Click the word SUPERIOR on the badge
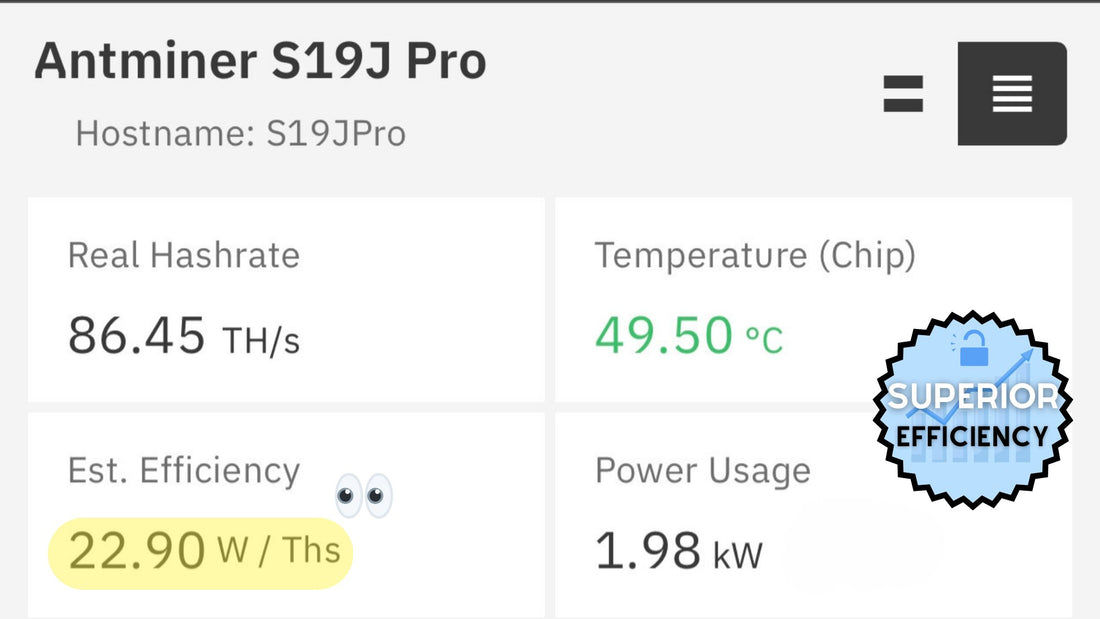The image size is (1100, 619). click(x=973, y=397)
